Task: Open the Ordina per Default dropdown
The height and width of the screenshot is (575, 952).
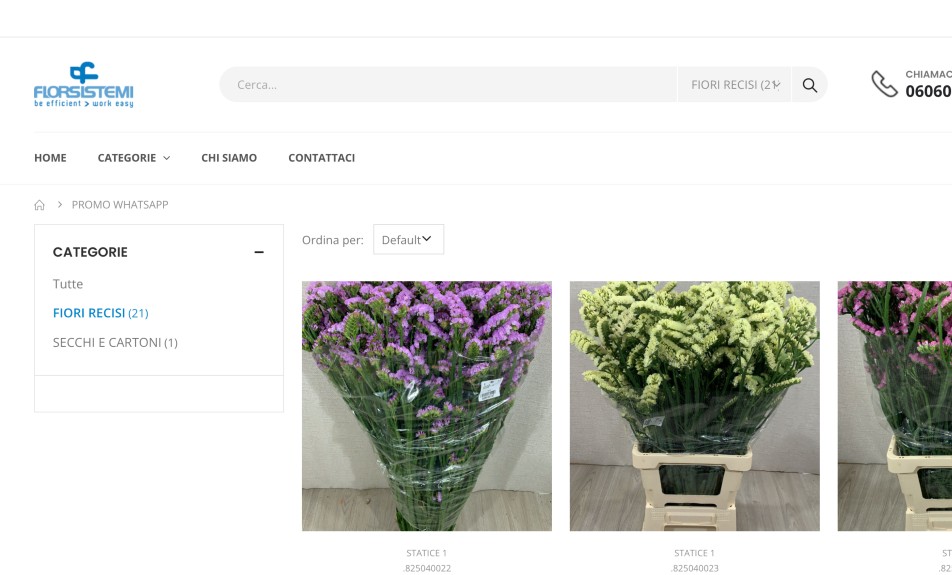Action: 408,240
